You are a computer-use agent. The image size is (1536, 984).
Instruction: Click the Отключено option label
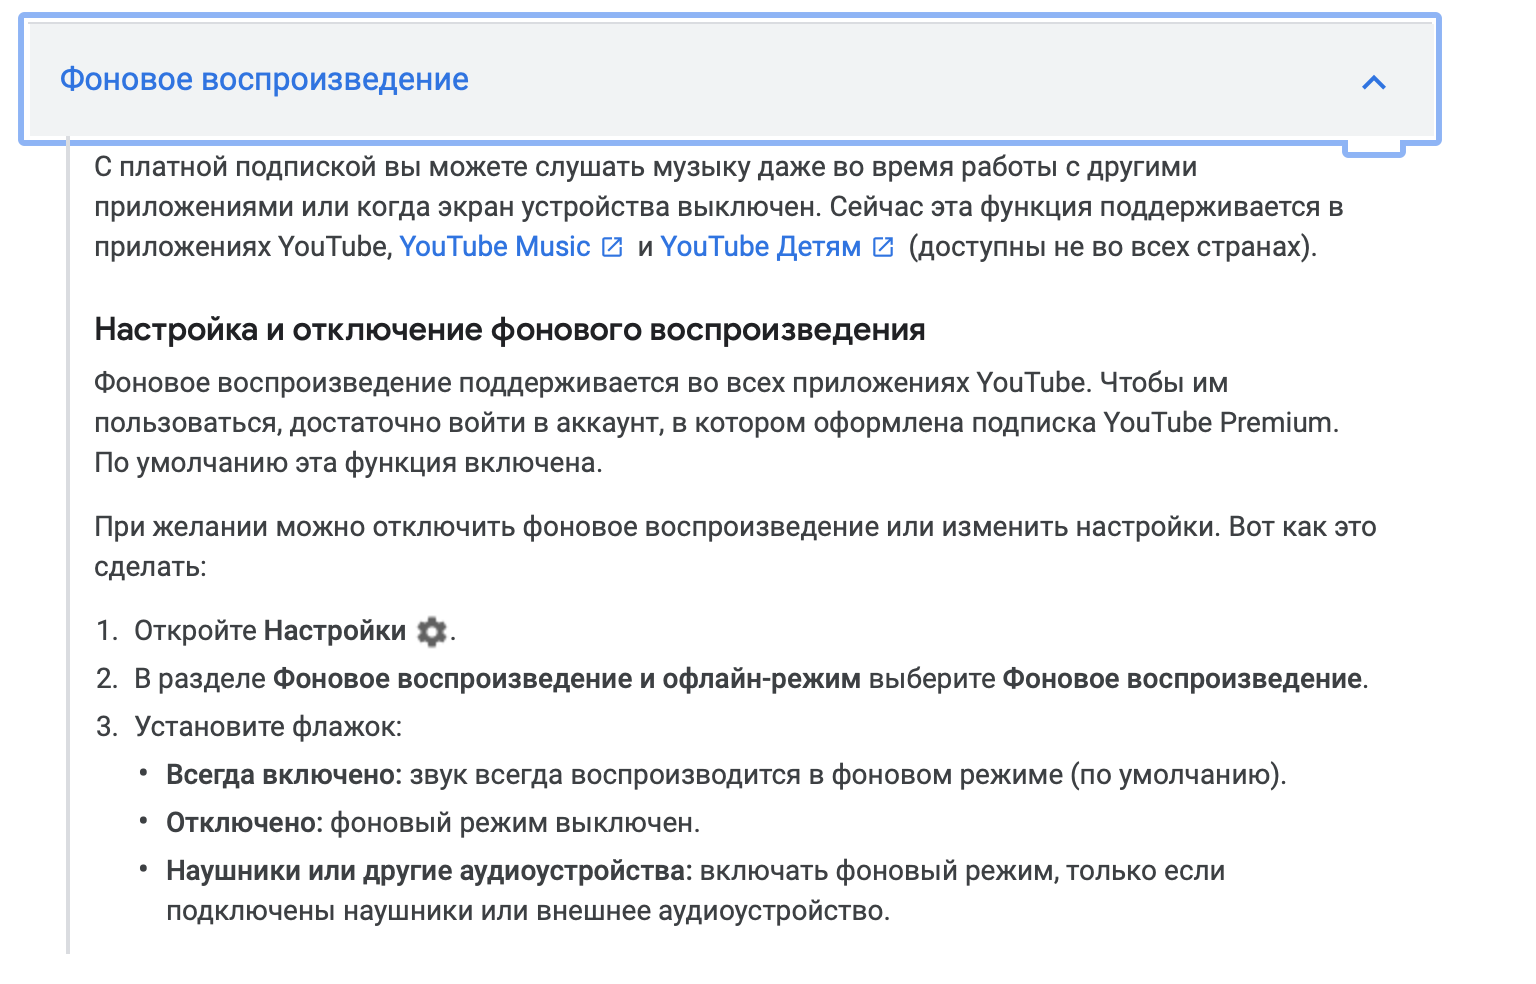244,823
